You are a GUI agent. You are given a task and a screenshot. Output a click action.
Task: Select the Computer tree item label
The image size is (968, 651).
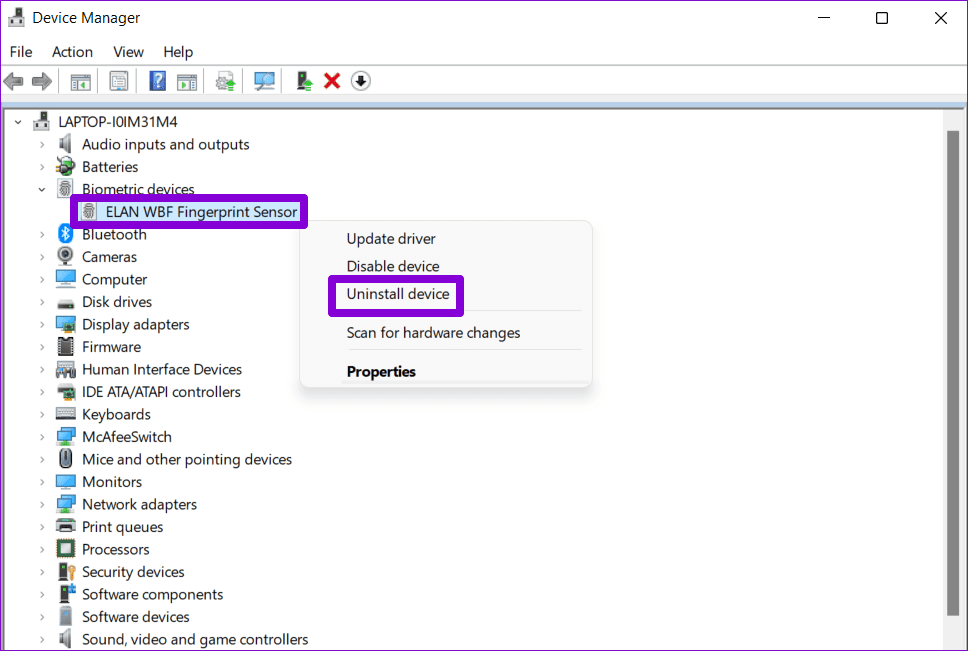(x=114, y=280)
